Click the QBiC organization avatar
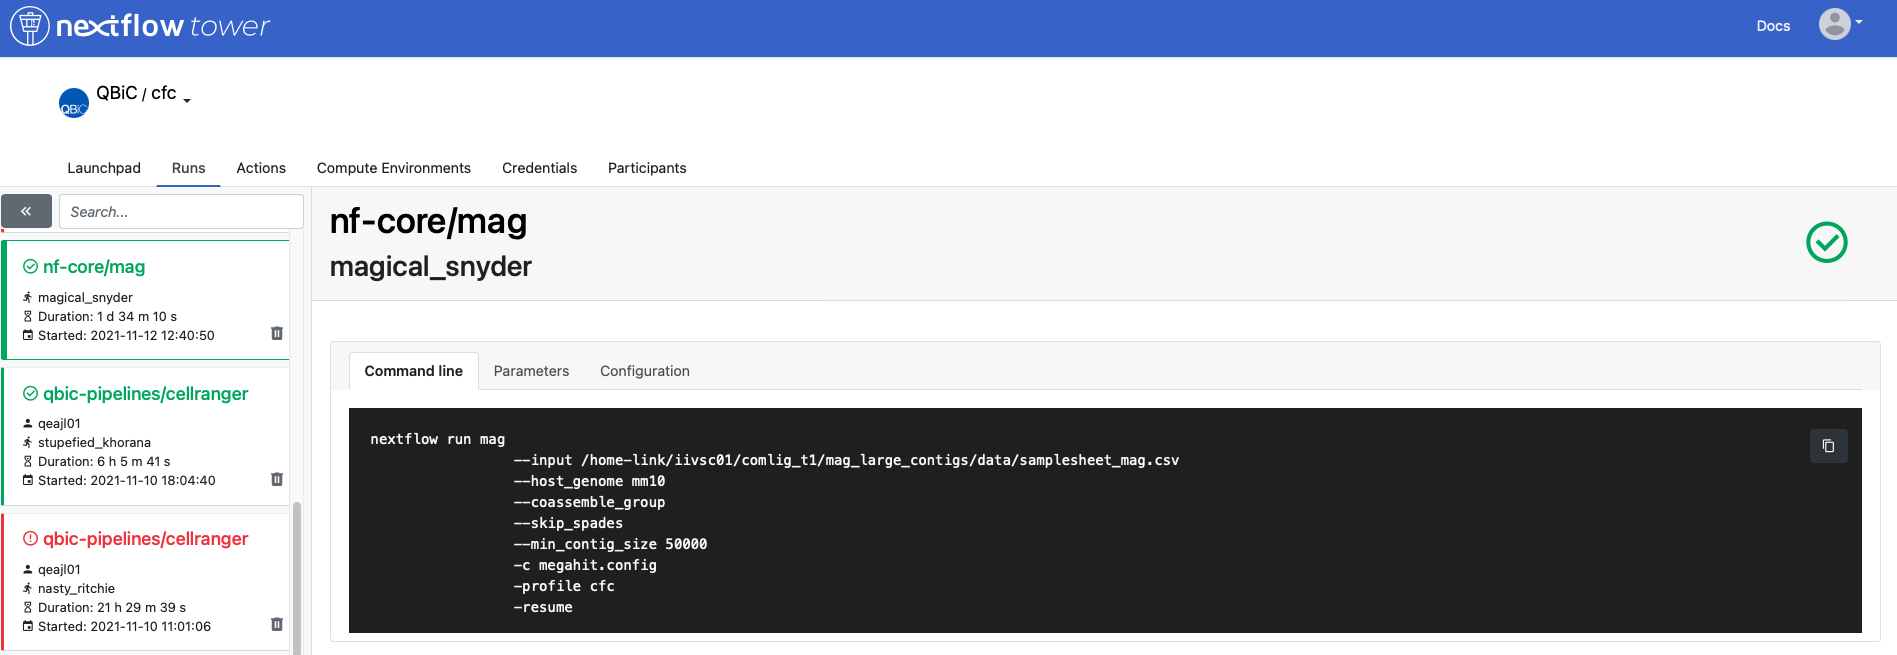 [x=74, y=103]
